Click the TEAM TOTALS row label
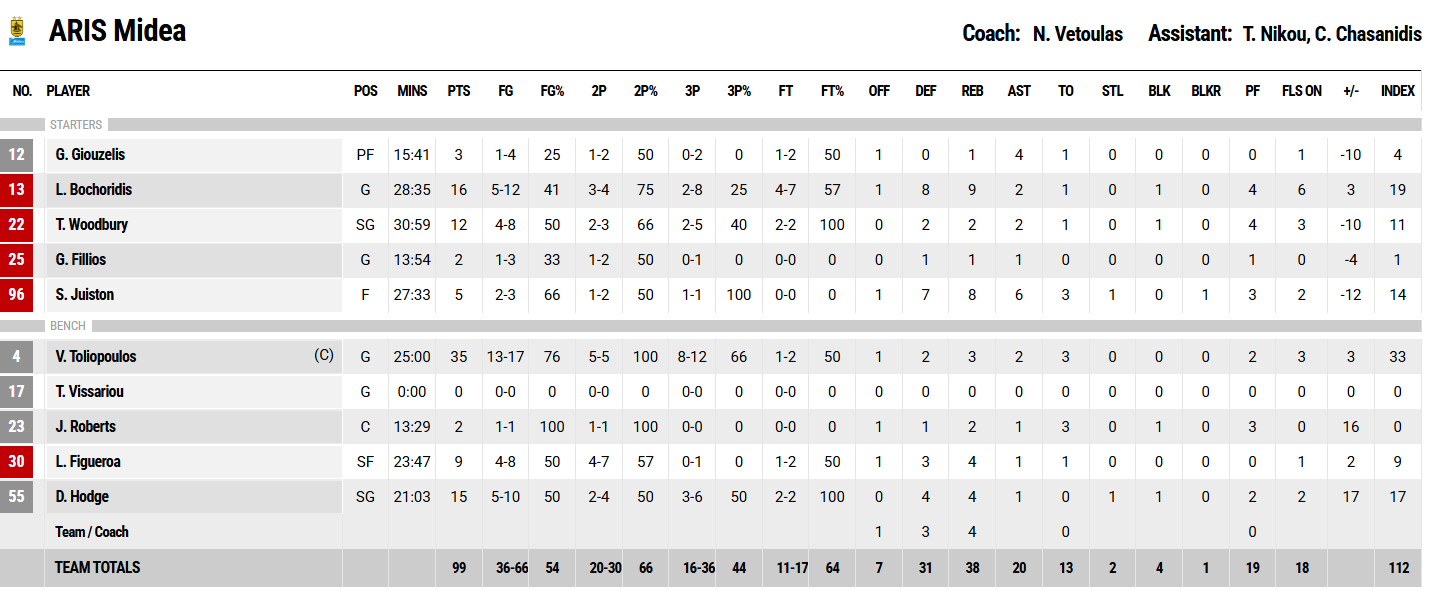The height and width of the screenshot is (594, 1430). tap(97, 568)
